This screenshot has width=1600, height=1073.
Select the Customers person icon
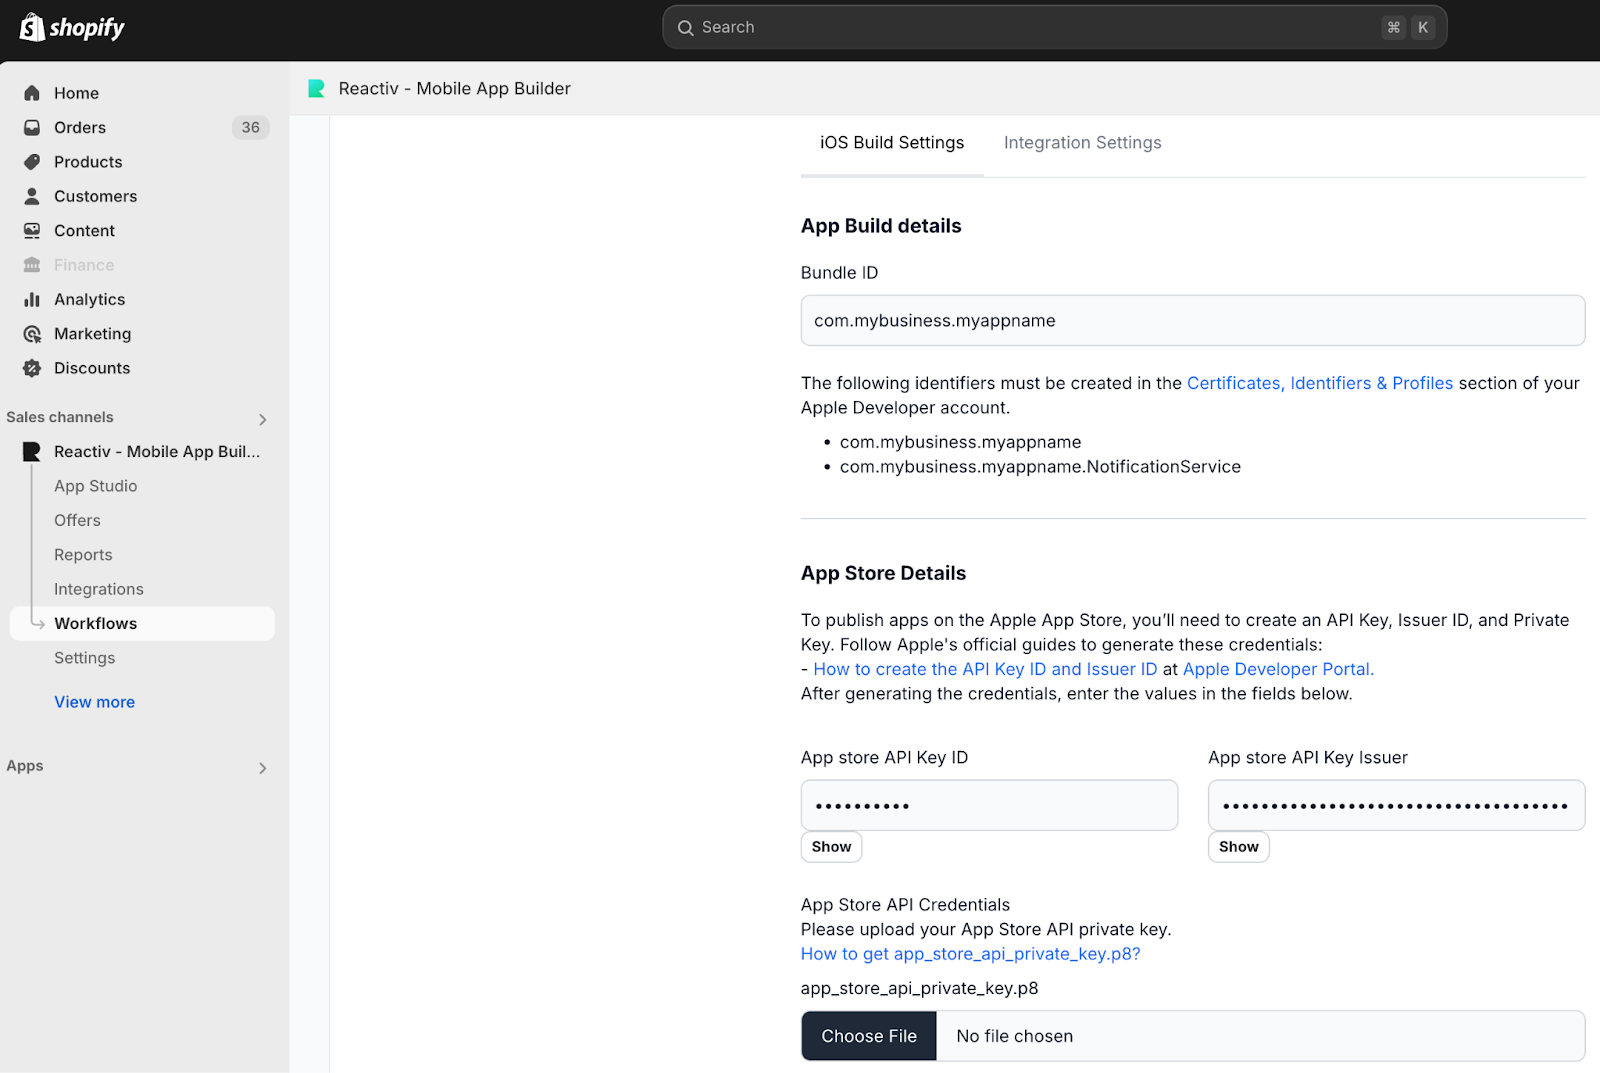pyautogui.click(x=32, y=196)
